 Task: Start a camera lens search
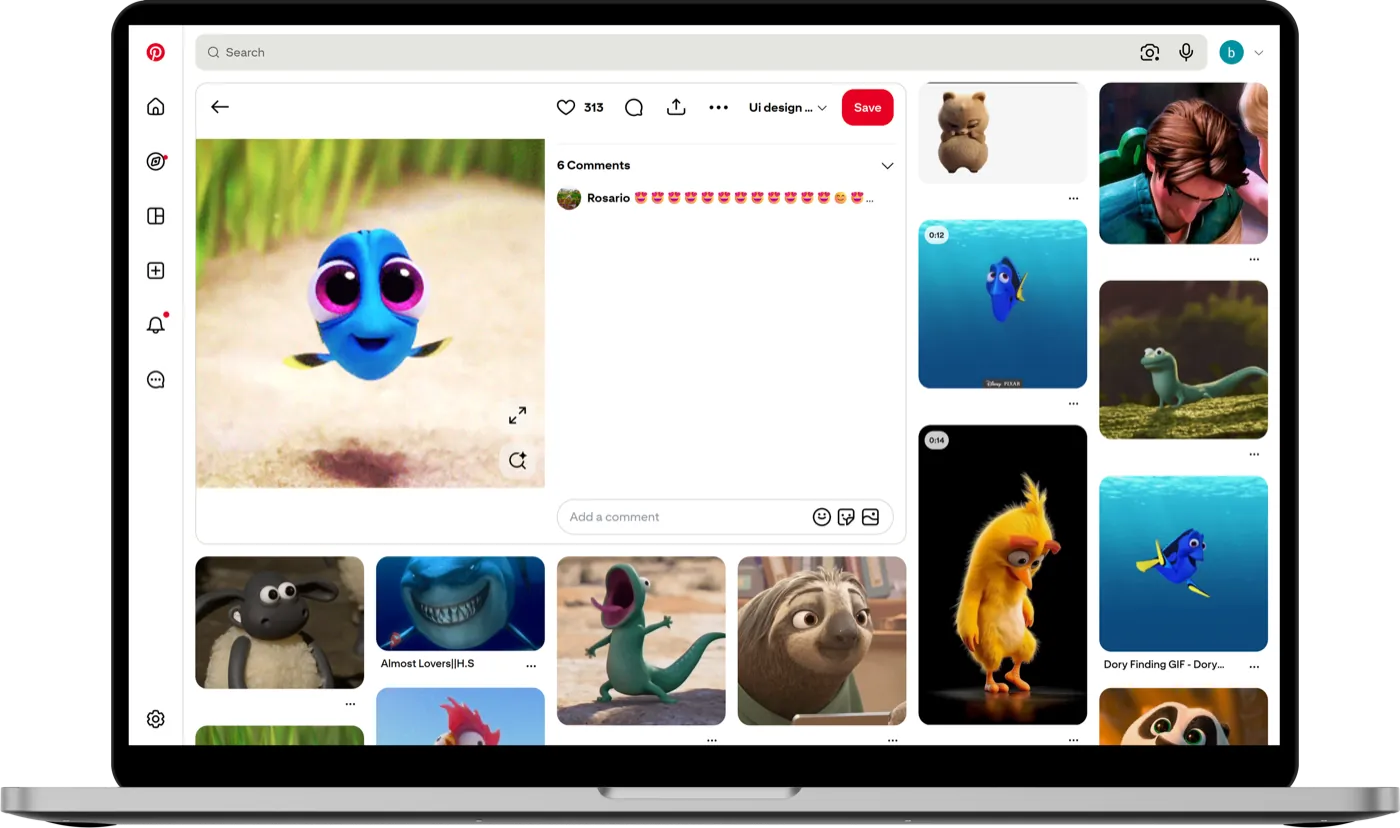tap(1150, 52)
